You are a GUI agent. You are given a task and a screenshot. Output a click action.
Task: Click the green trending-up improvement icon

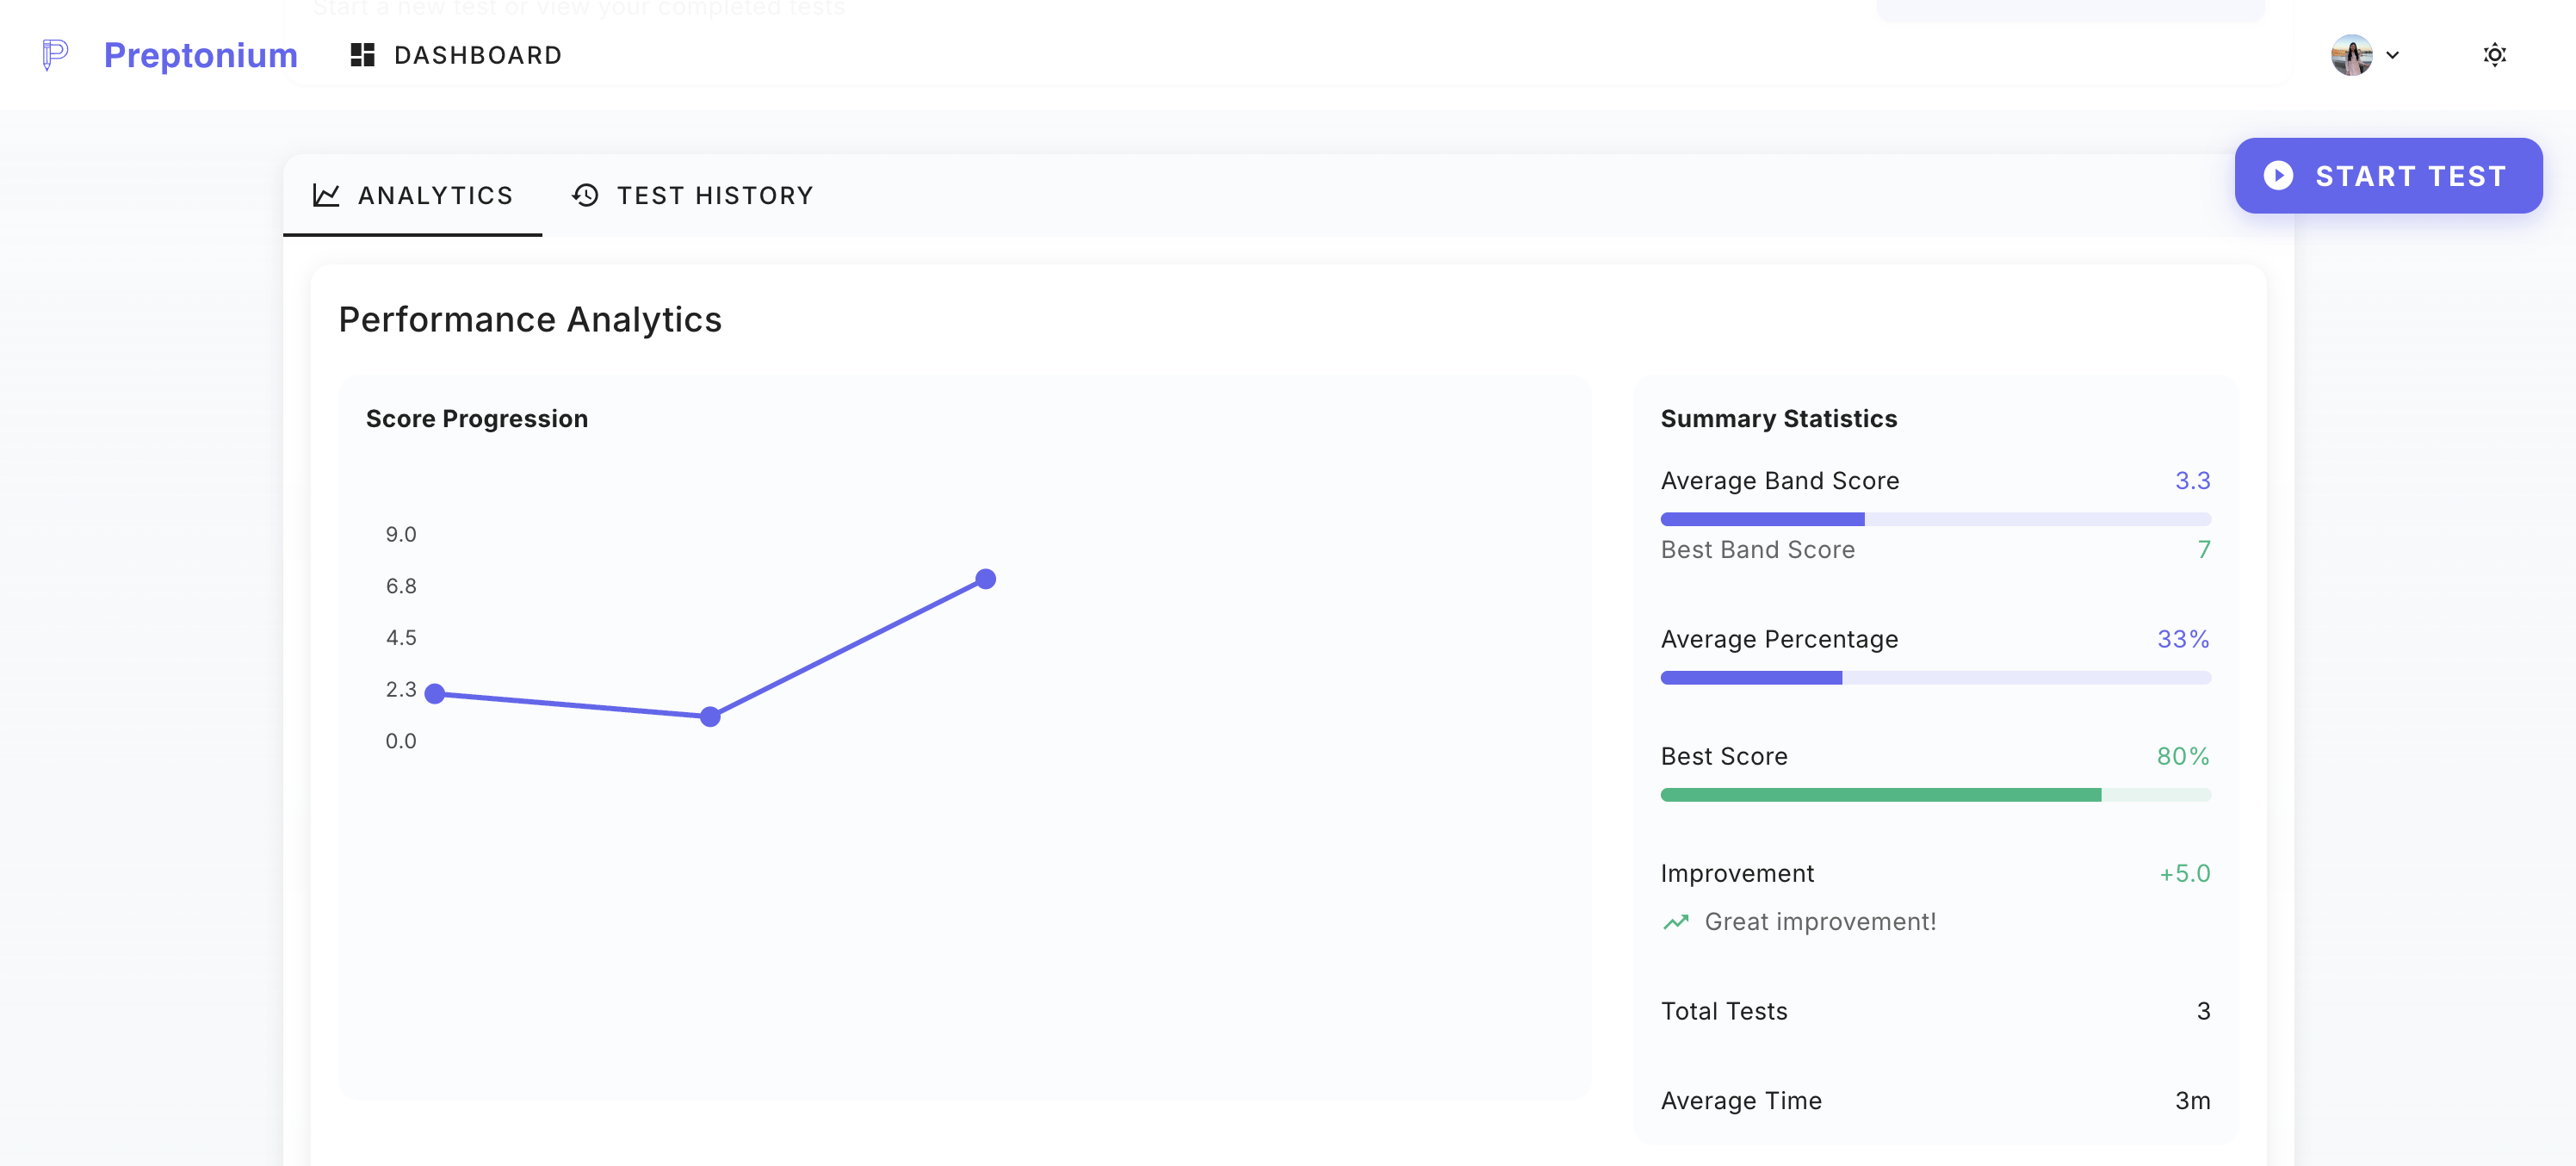1675,922
